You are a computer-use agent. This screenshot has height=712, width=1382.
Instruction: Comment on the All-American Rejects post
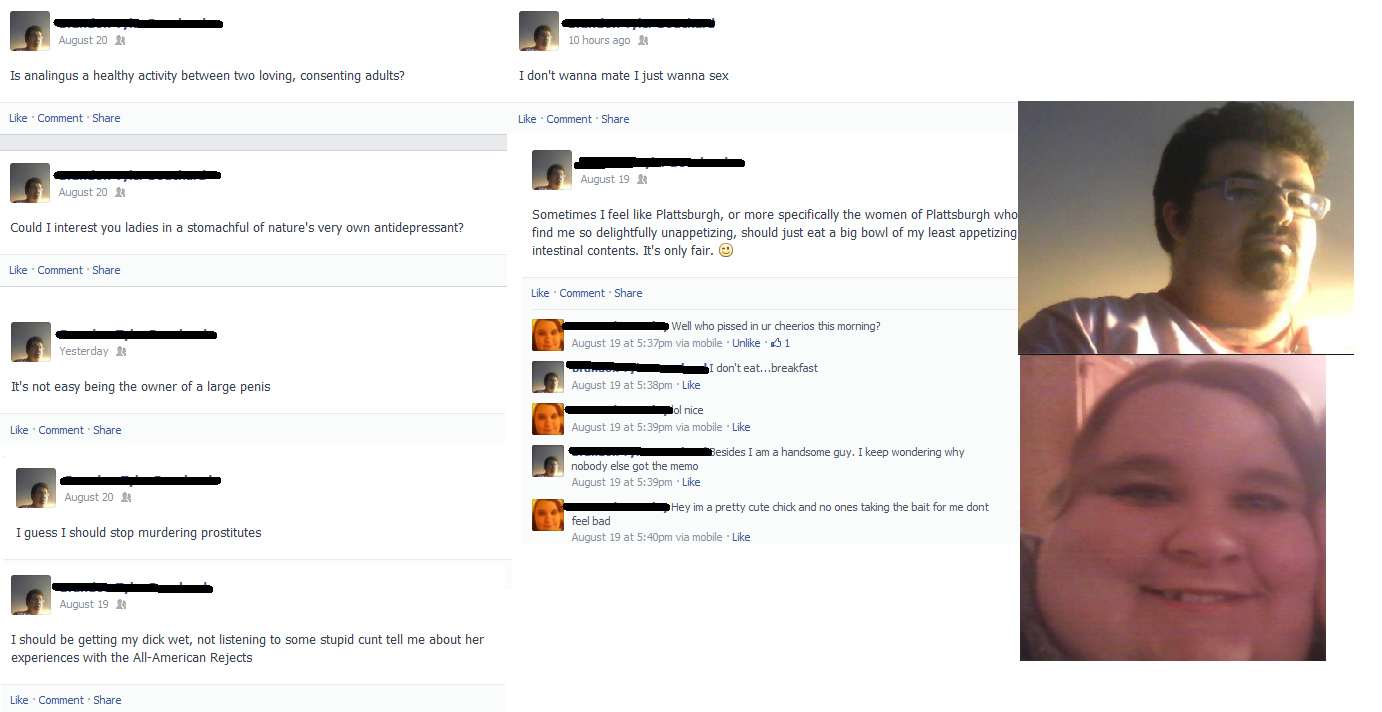tap(61, 700)
